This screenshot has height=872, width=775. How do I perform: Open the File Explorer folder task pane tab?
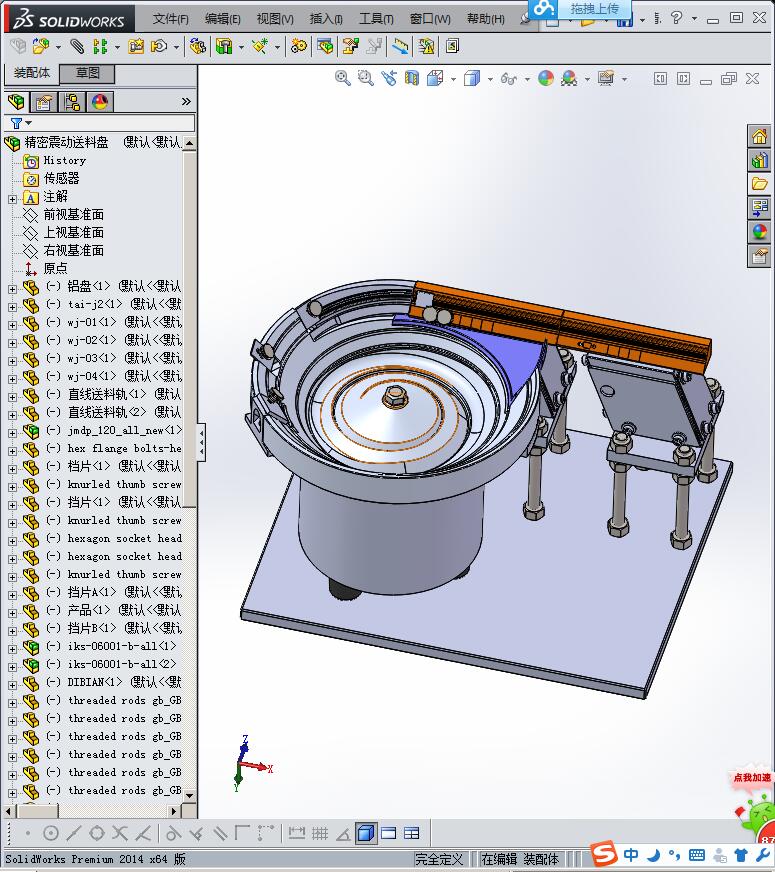coord(759,184)
